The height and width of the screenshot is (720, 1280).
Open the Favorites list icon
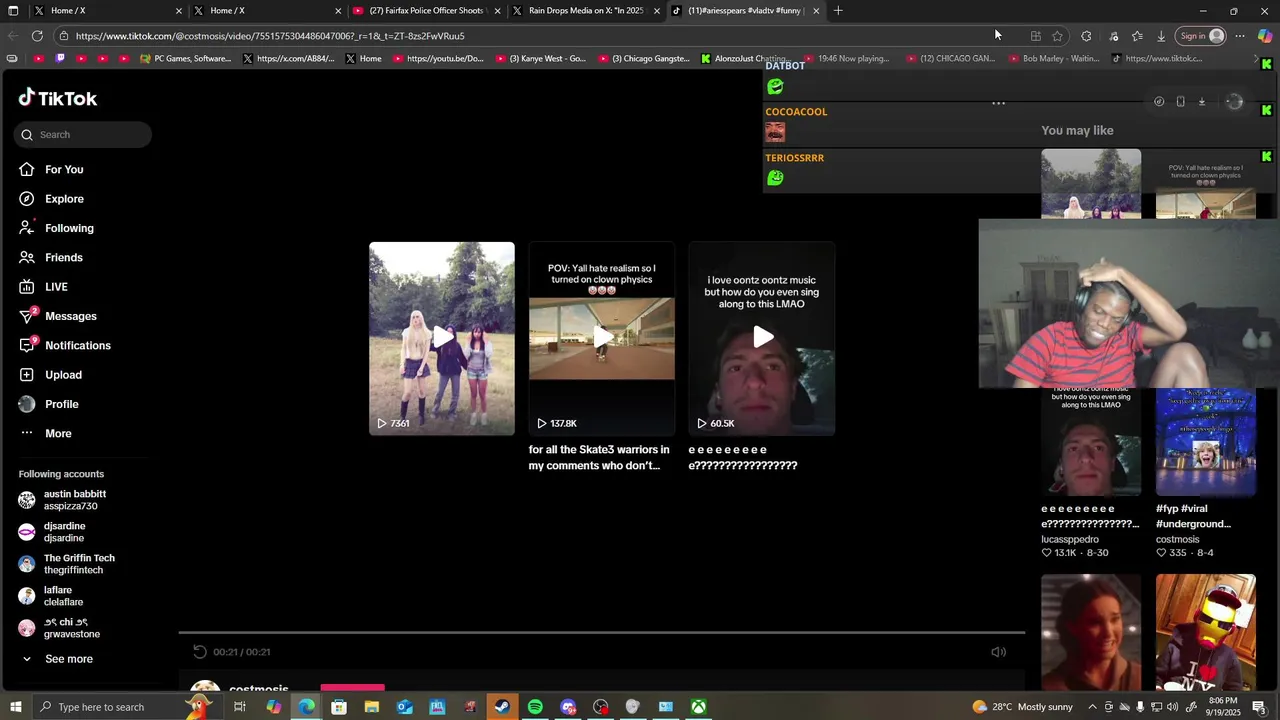tap(1137, 36)
